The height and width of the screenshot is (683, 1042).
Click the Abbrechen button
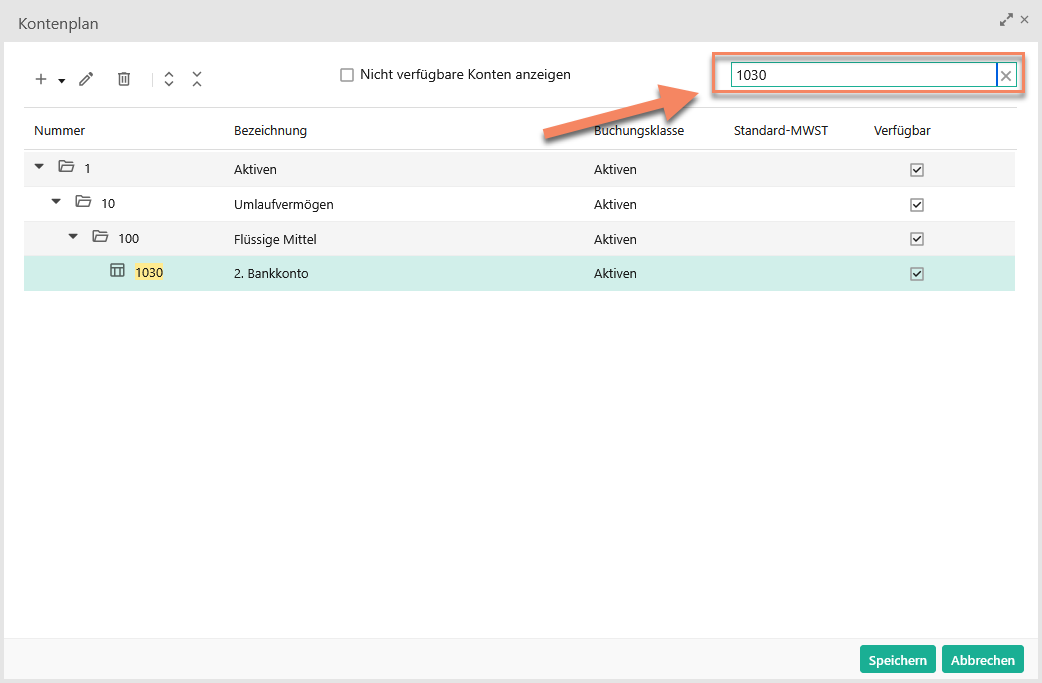pyautogui.click(x=983, y=660)
